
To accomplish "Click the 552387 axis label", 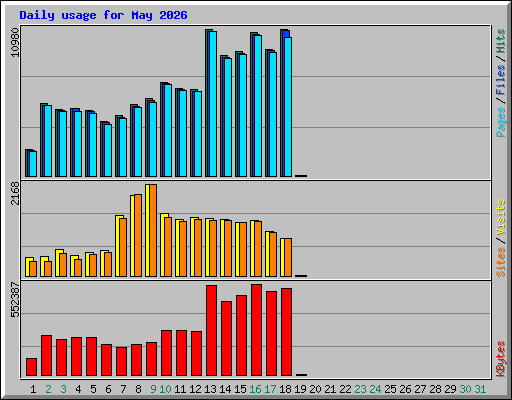I will tap(15, 300).
